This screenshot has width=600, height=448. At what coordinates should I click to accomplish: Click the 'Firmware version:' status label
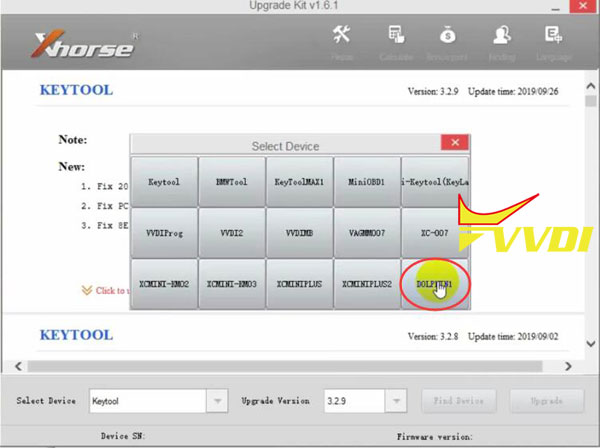point(435,437)
